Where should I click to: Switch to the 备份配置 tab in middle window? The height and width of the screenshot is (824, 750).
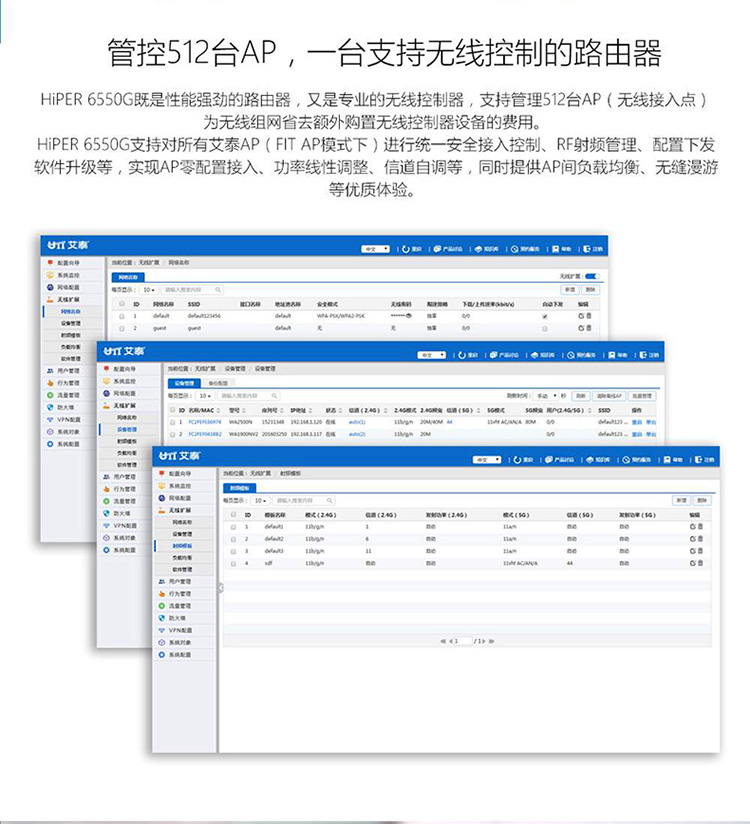click(x=217, y=382)
